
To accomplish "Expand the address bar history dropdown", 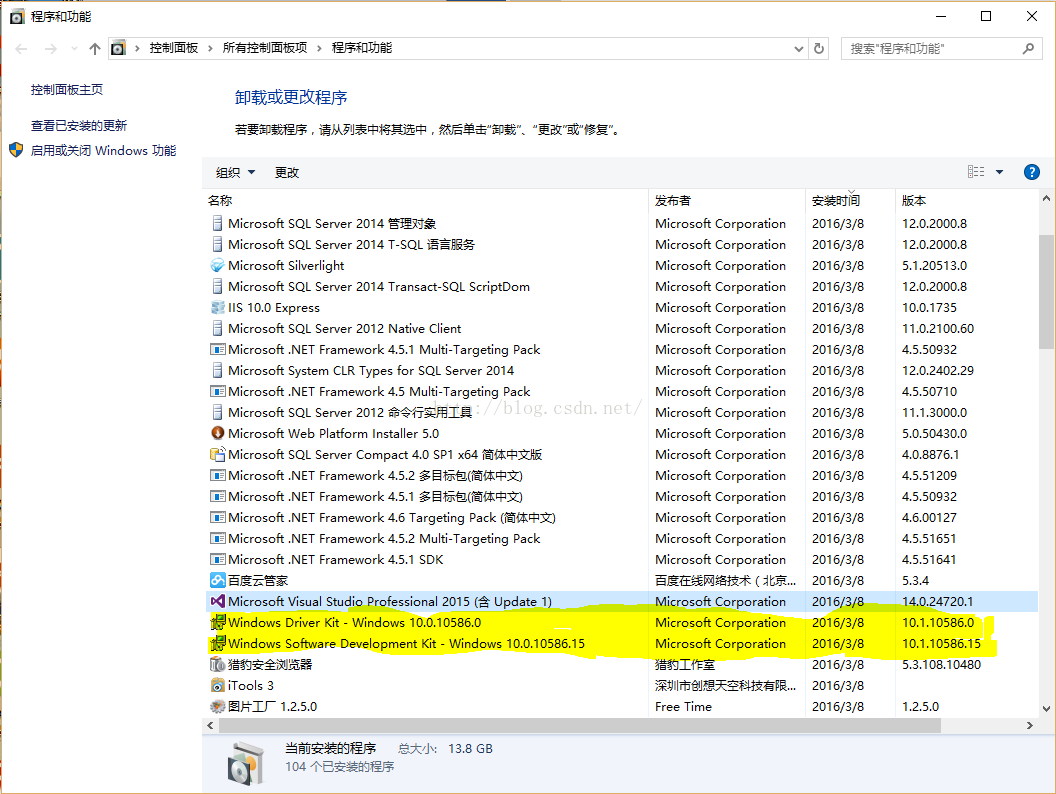I will pyautogui.click(x=799, y=48).
